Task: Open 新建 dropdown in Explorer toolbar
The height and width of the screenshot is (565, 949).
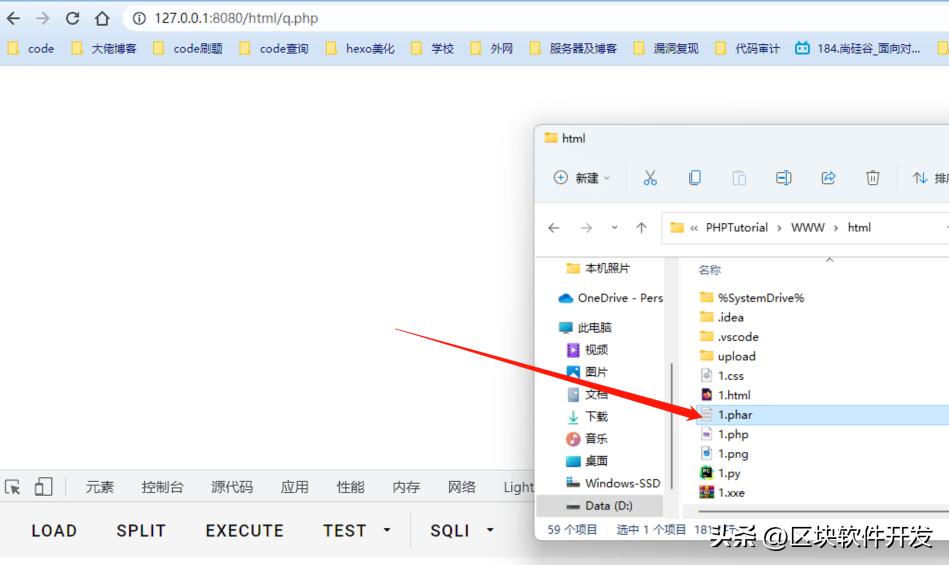Action: [582, 178]
